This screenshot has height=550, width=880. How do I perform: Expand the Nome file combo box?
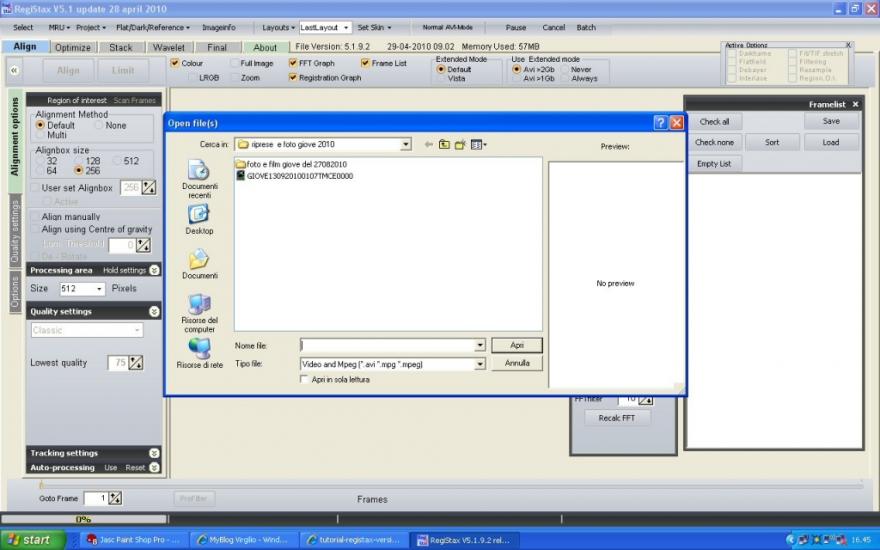pos(480,346)
